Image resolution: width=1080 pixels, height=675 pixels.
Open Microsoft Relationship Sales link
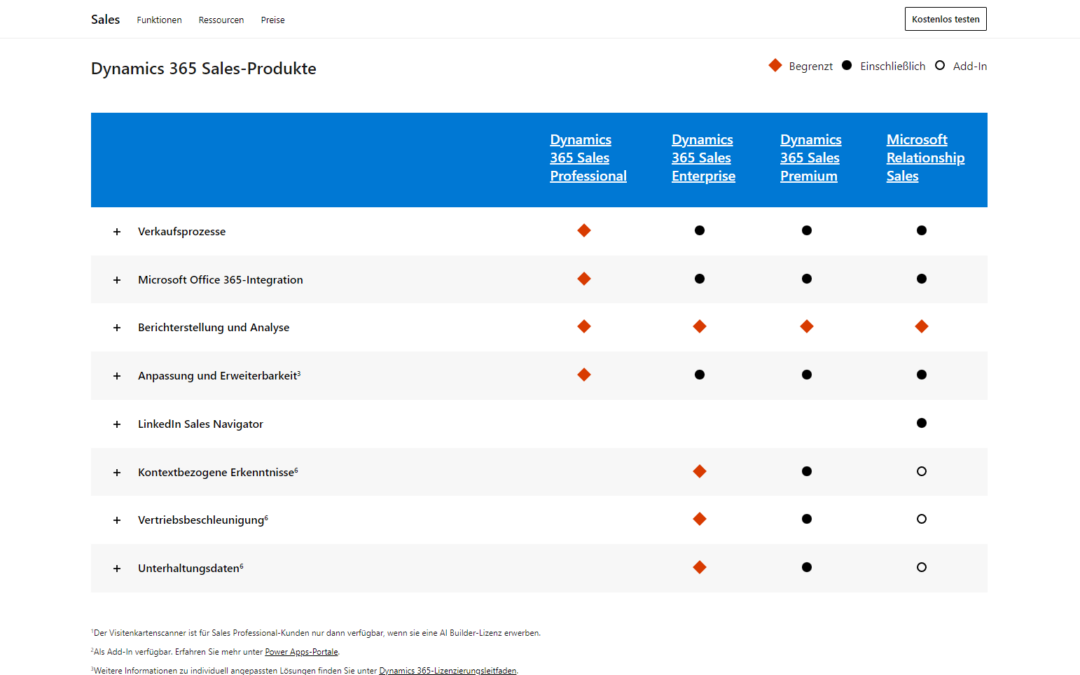coord(925,158)
